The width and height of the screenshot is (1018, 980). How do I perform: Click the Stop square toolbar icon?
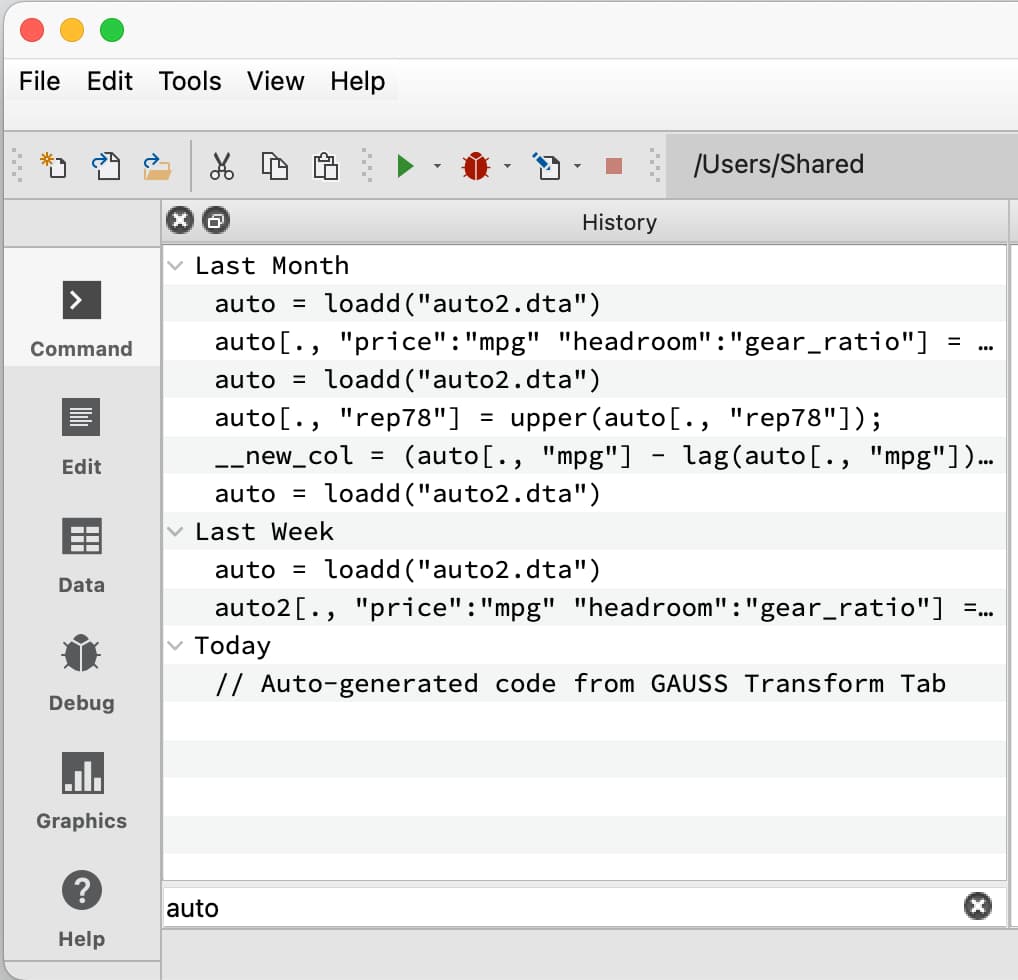click(614, 165)
